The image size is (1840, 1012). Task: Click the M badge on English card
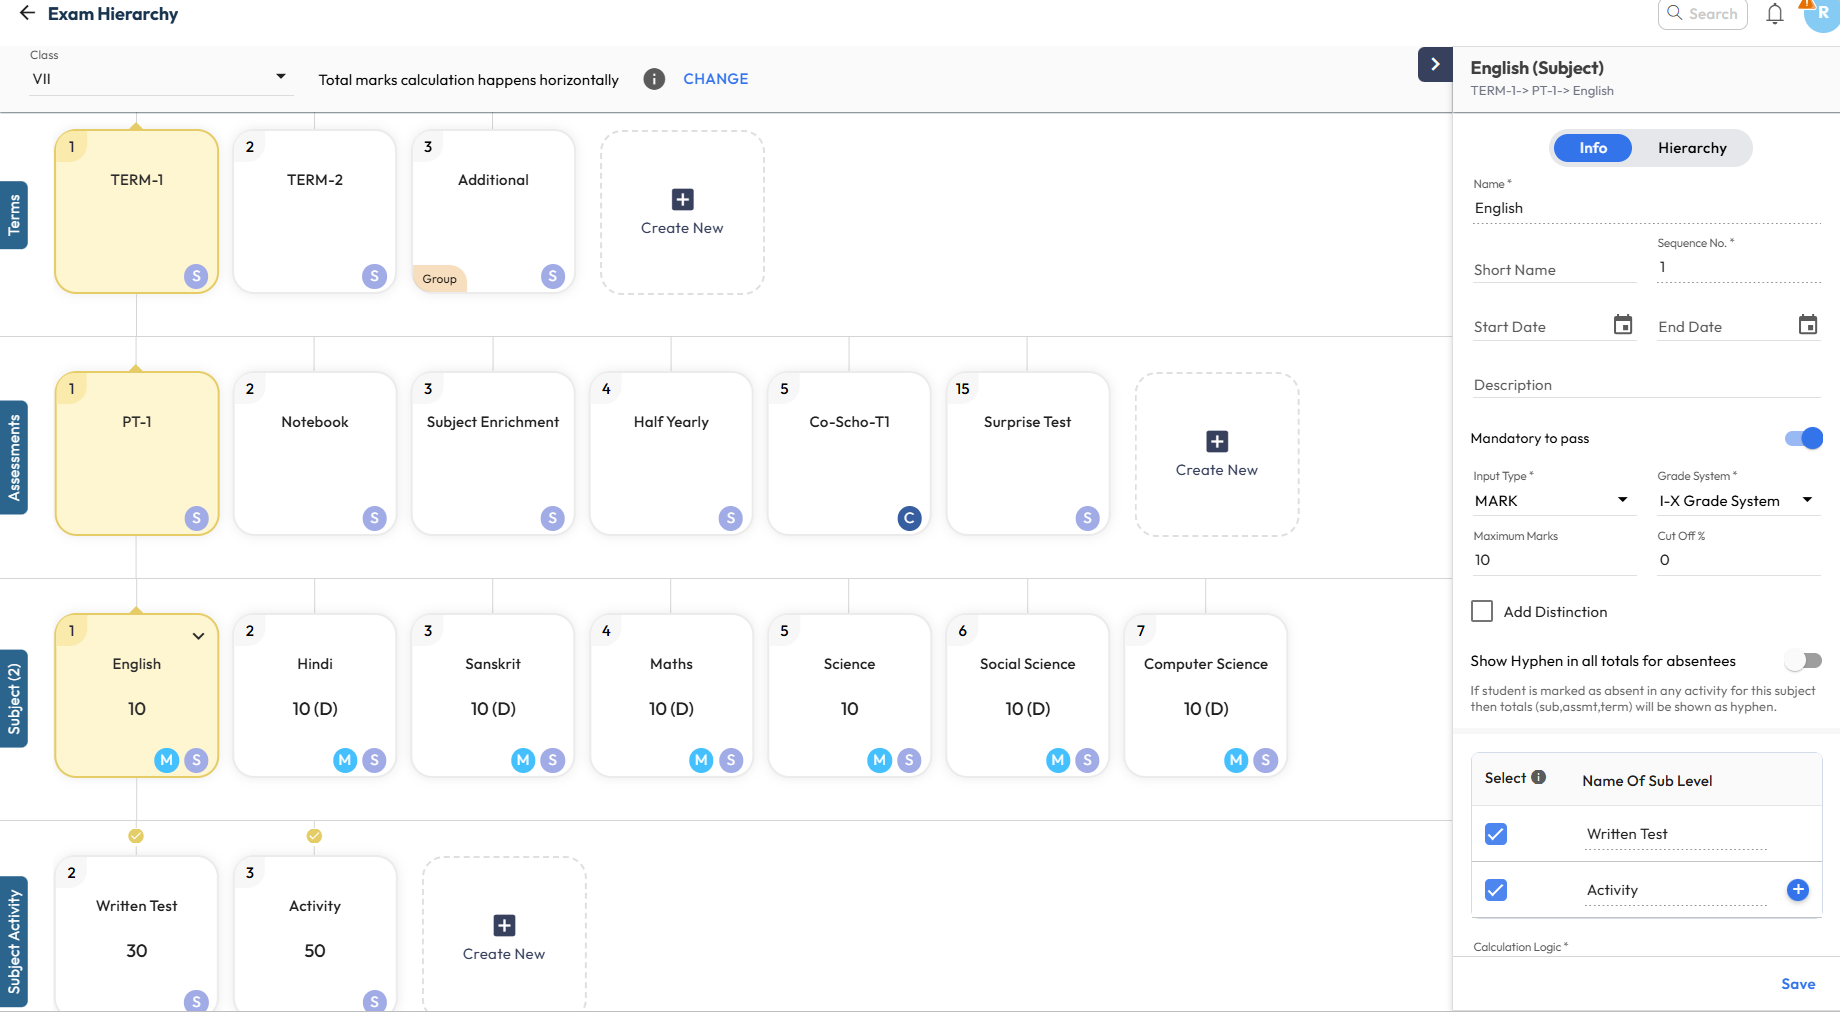166,760
